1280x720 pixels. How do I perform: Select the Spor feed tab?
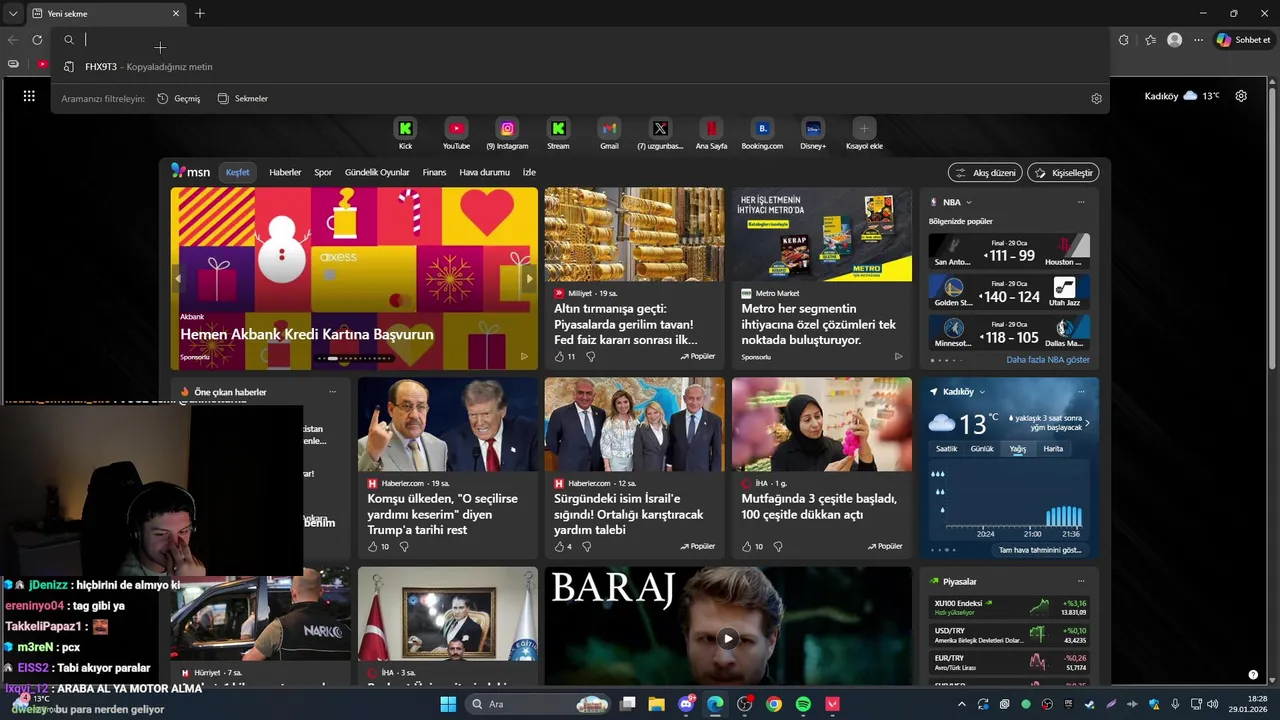323,172
